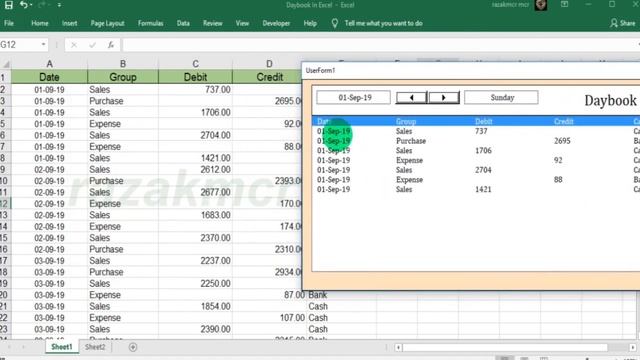640x360 pixels.
Task: Click the Cancel X formula bar icon
Action: coord(74,45)
